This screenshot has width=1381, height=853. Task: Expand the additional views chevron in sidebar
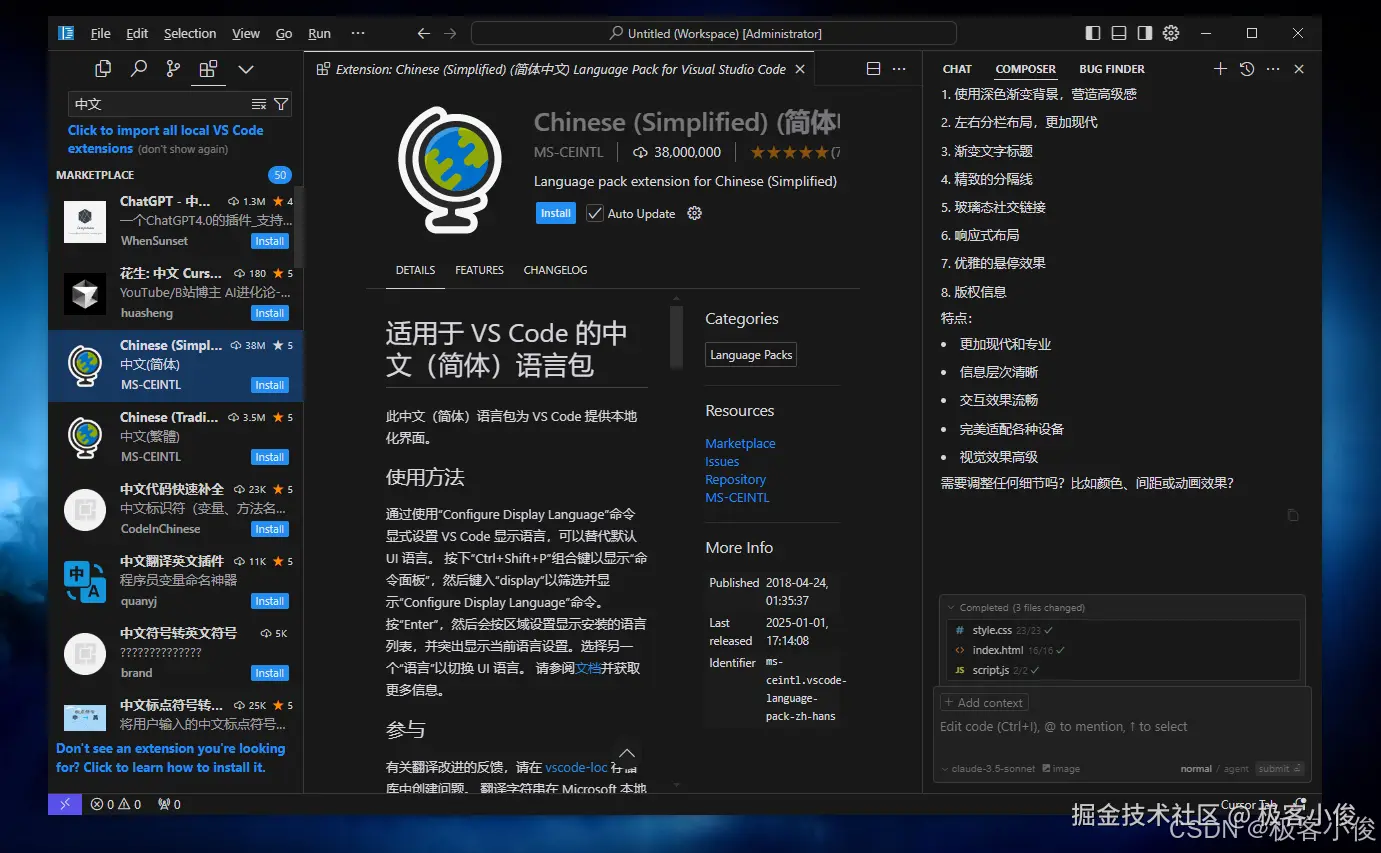pyautogui.click(x=245, y=69)
